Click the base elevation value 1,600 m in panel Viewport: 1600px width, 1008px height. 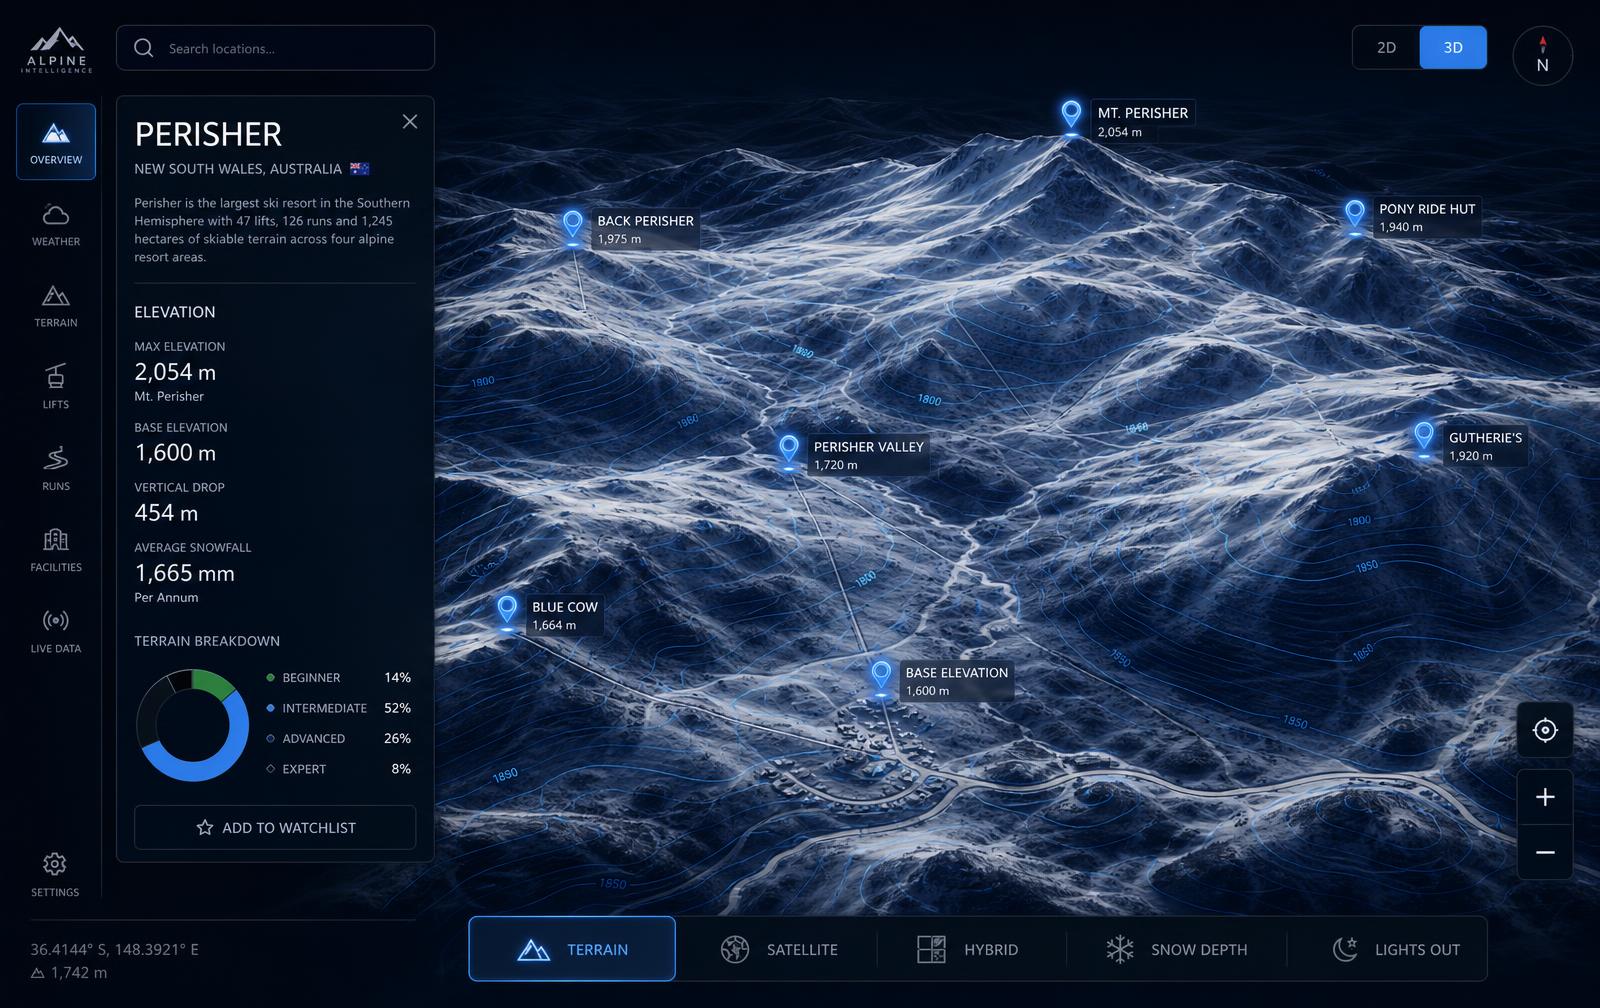[x=175, y=453]
